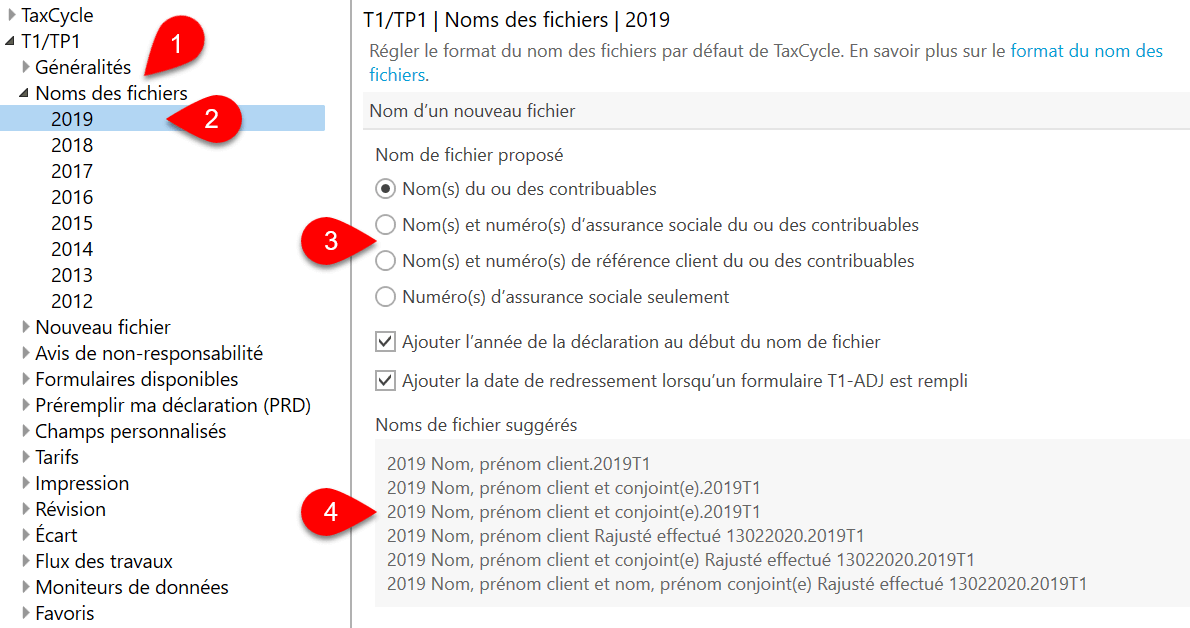Viewport: 1190px width, 628px height.
Task: Choose the numéro(s) d'assurance sociale seulement option
Action: point(386,296)
